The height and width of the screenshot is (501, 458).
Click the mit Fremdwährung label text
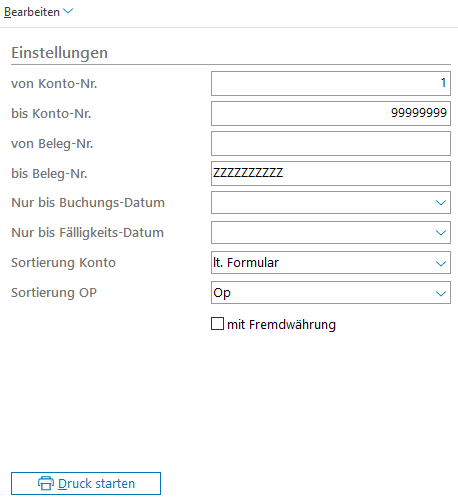pos(281,324)
